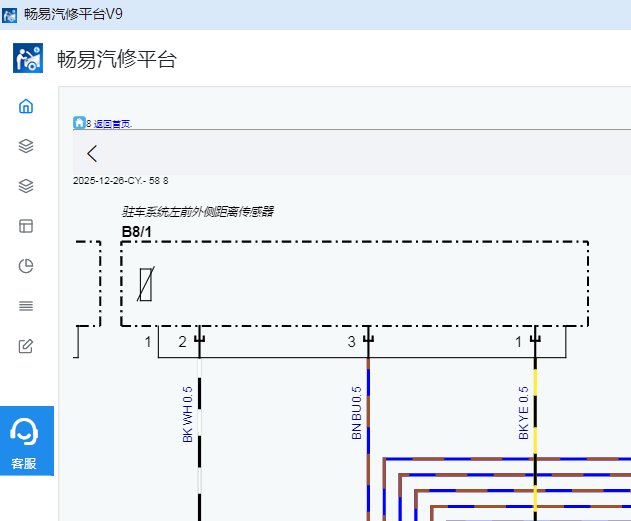Image resolution: width=631 pixels, height=521 pixels.
Task: Open 客服 customer service
Action: pos(27,441)
